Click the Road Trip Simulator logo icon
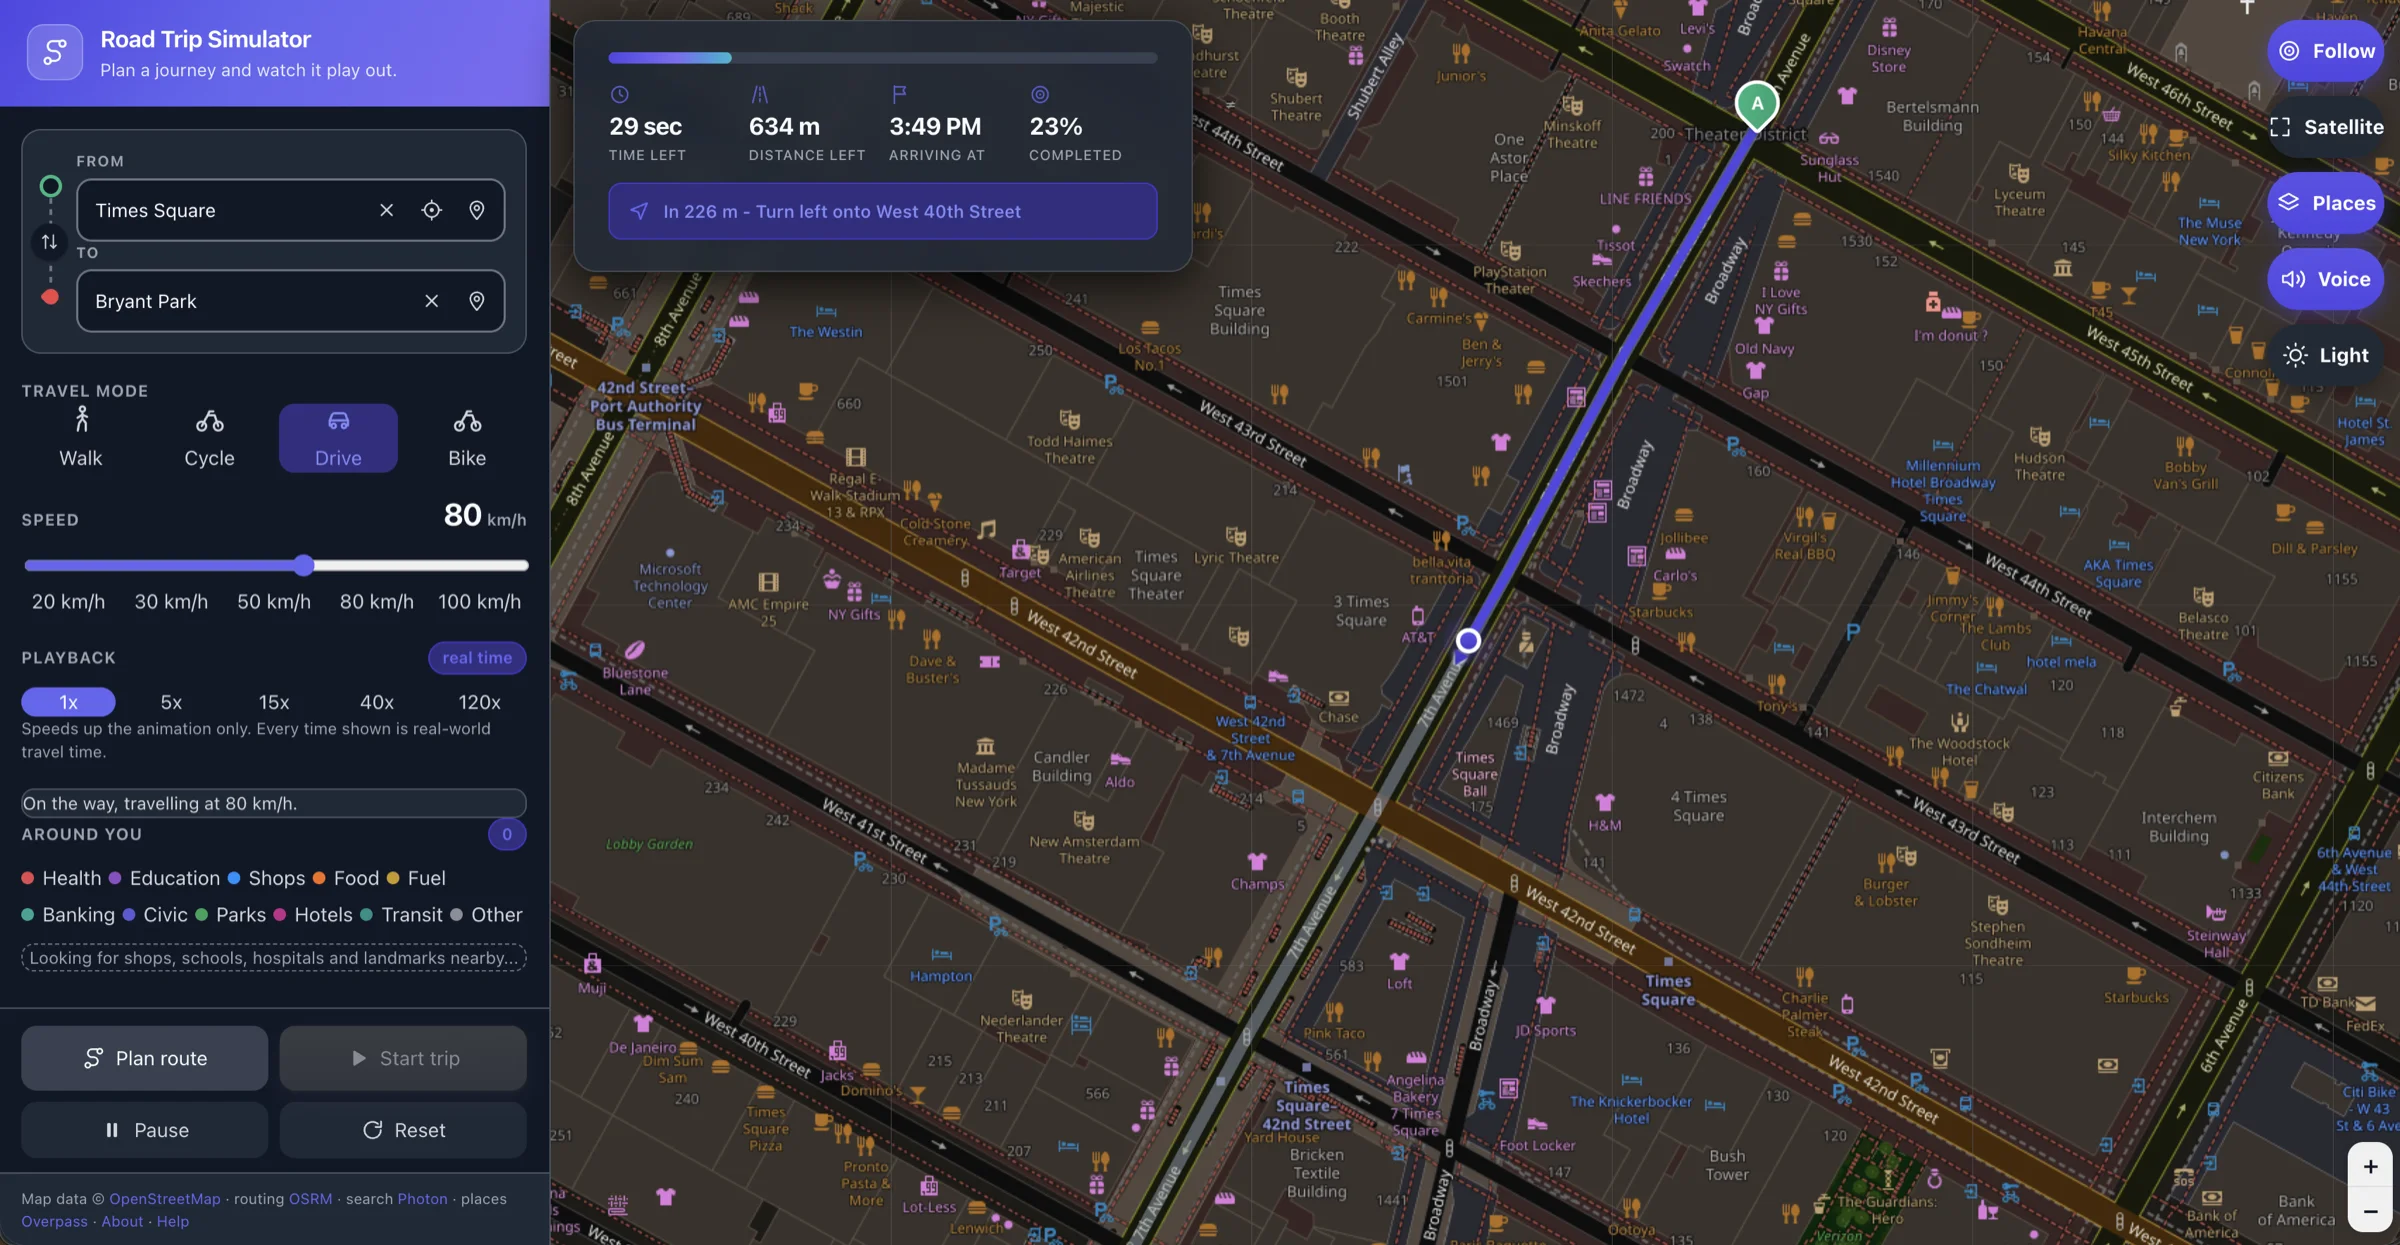Viewport: 2400px width, 1245px height. (x=54, y=52)
